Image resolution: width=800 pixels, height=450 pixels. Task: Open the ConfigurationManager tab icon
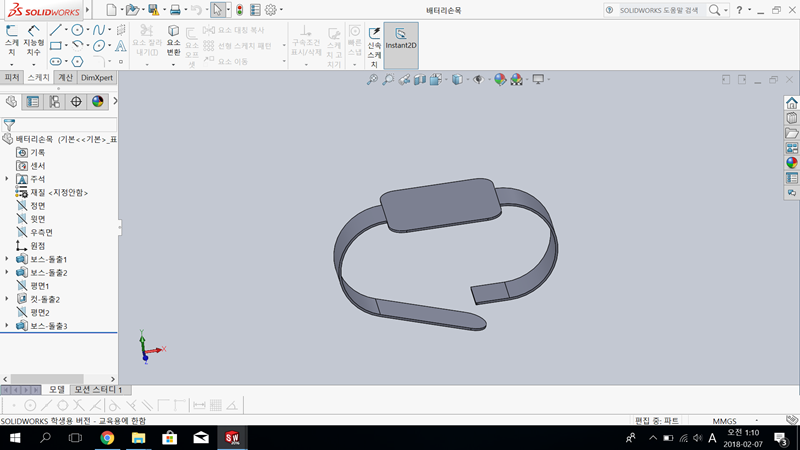(x=54, y=102)
